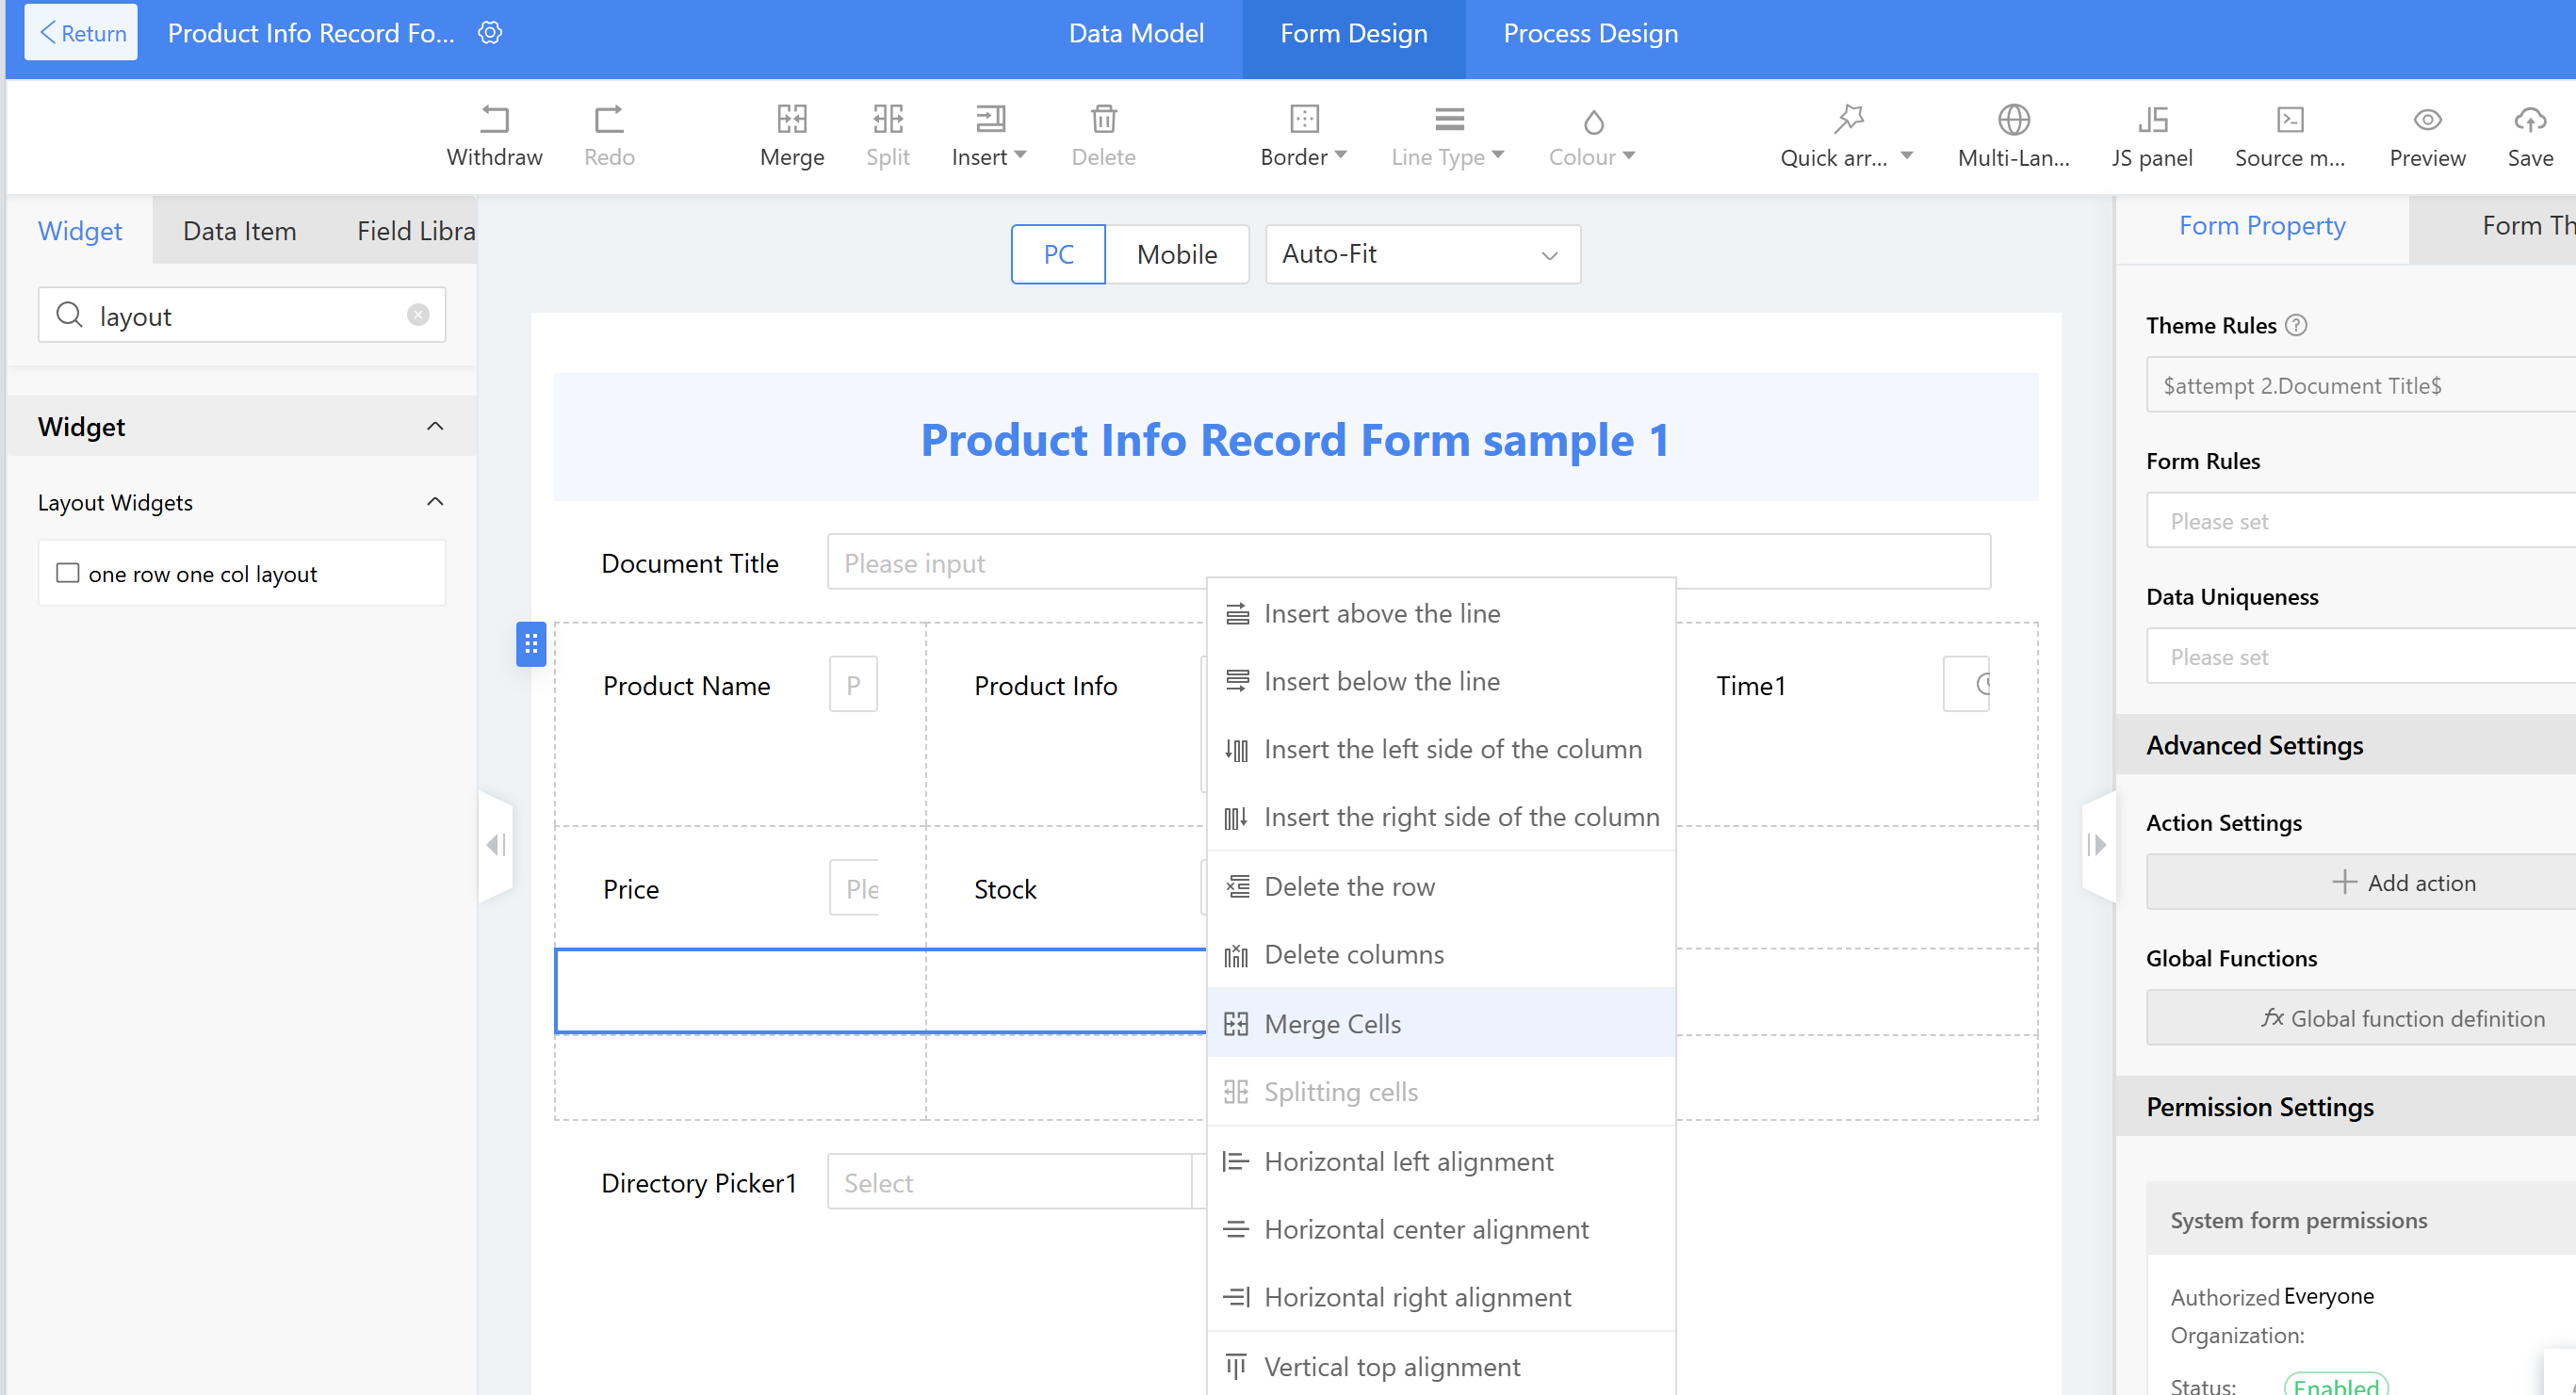Click the Merge toolbar icon
The width and height of the screenshot is (2576, 1395).
791,120
